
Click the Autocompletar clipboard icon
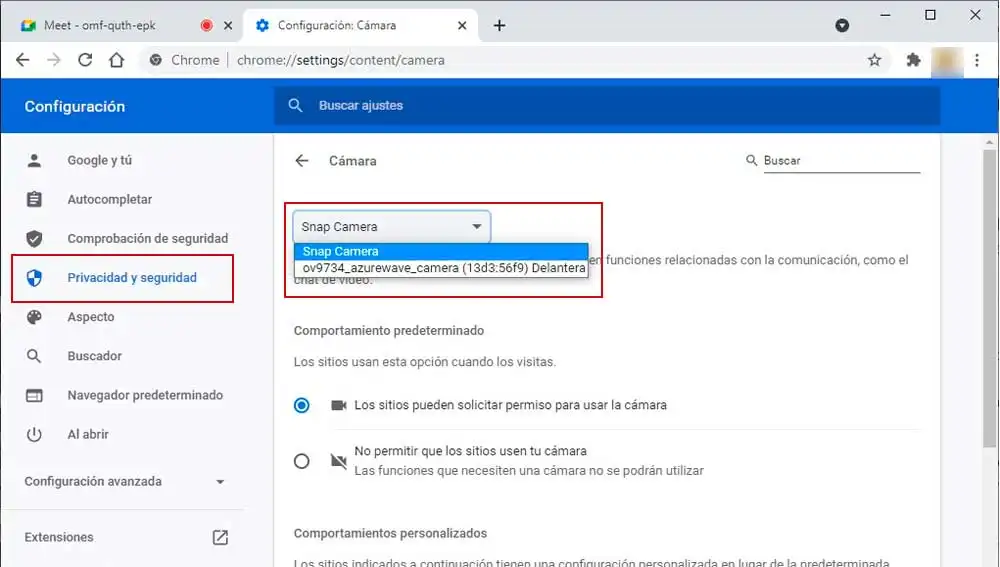(34, 199)
